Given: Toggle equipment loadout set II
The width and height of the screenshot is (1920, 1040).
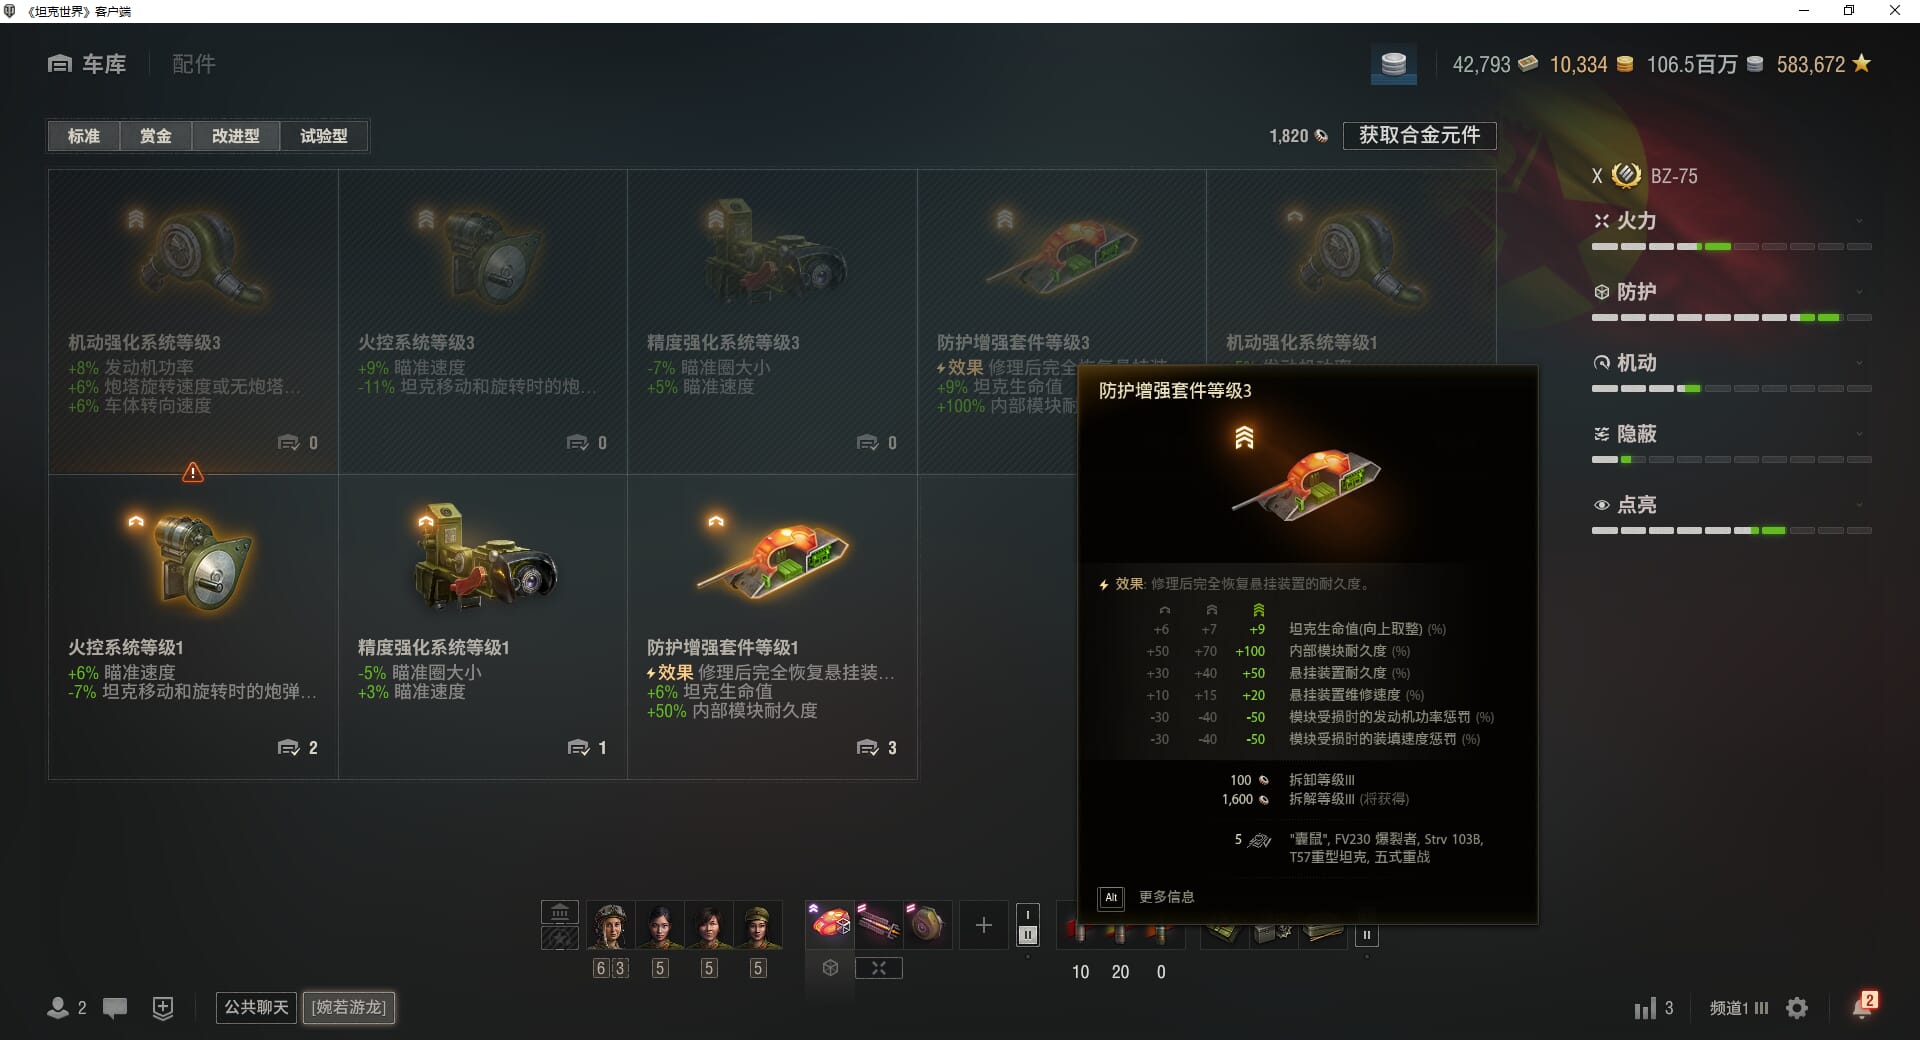Looking at the screenshot, I should pos(1027,935).
